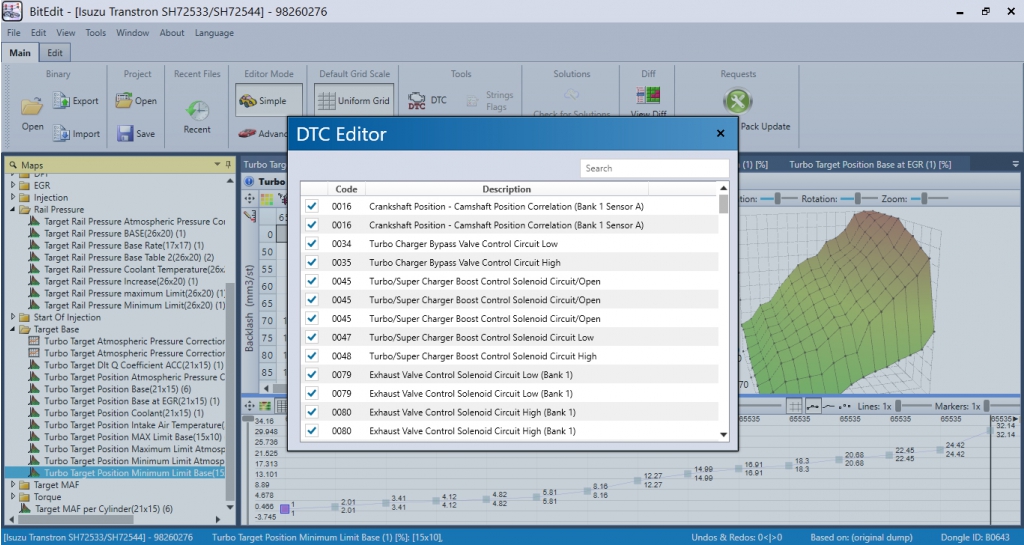Screen dimensions: 1024x545
Task: Toggle 0047 Boost Control Solenoid Low checkbox
Action: coord(312,337)
